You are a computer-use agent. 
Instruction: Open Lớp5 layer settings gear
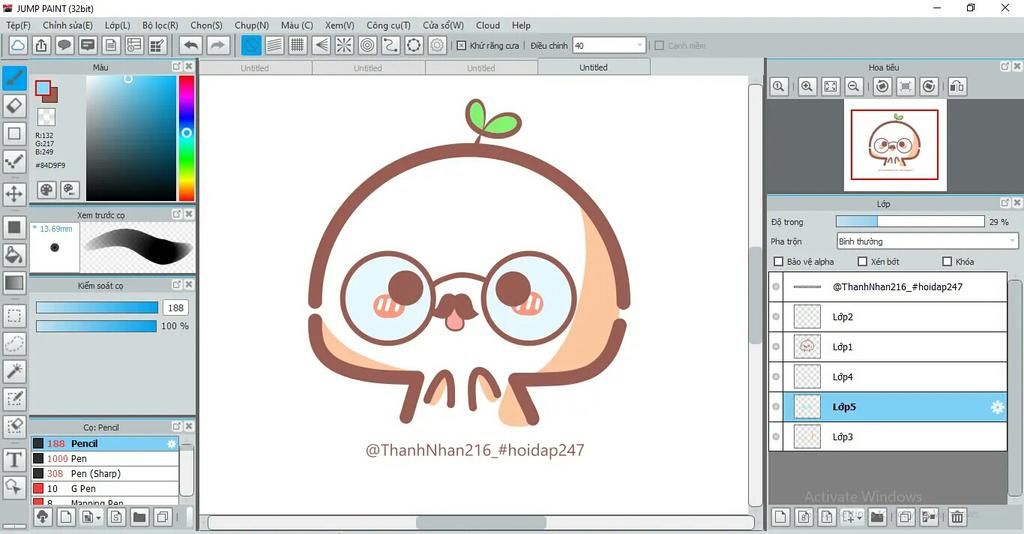point(997,407)
